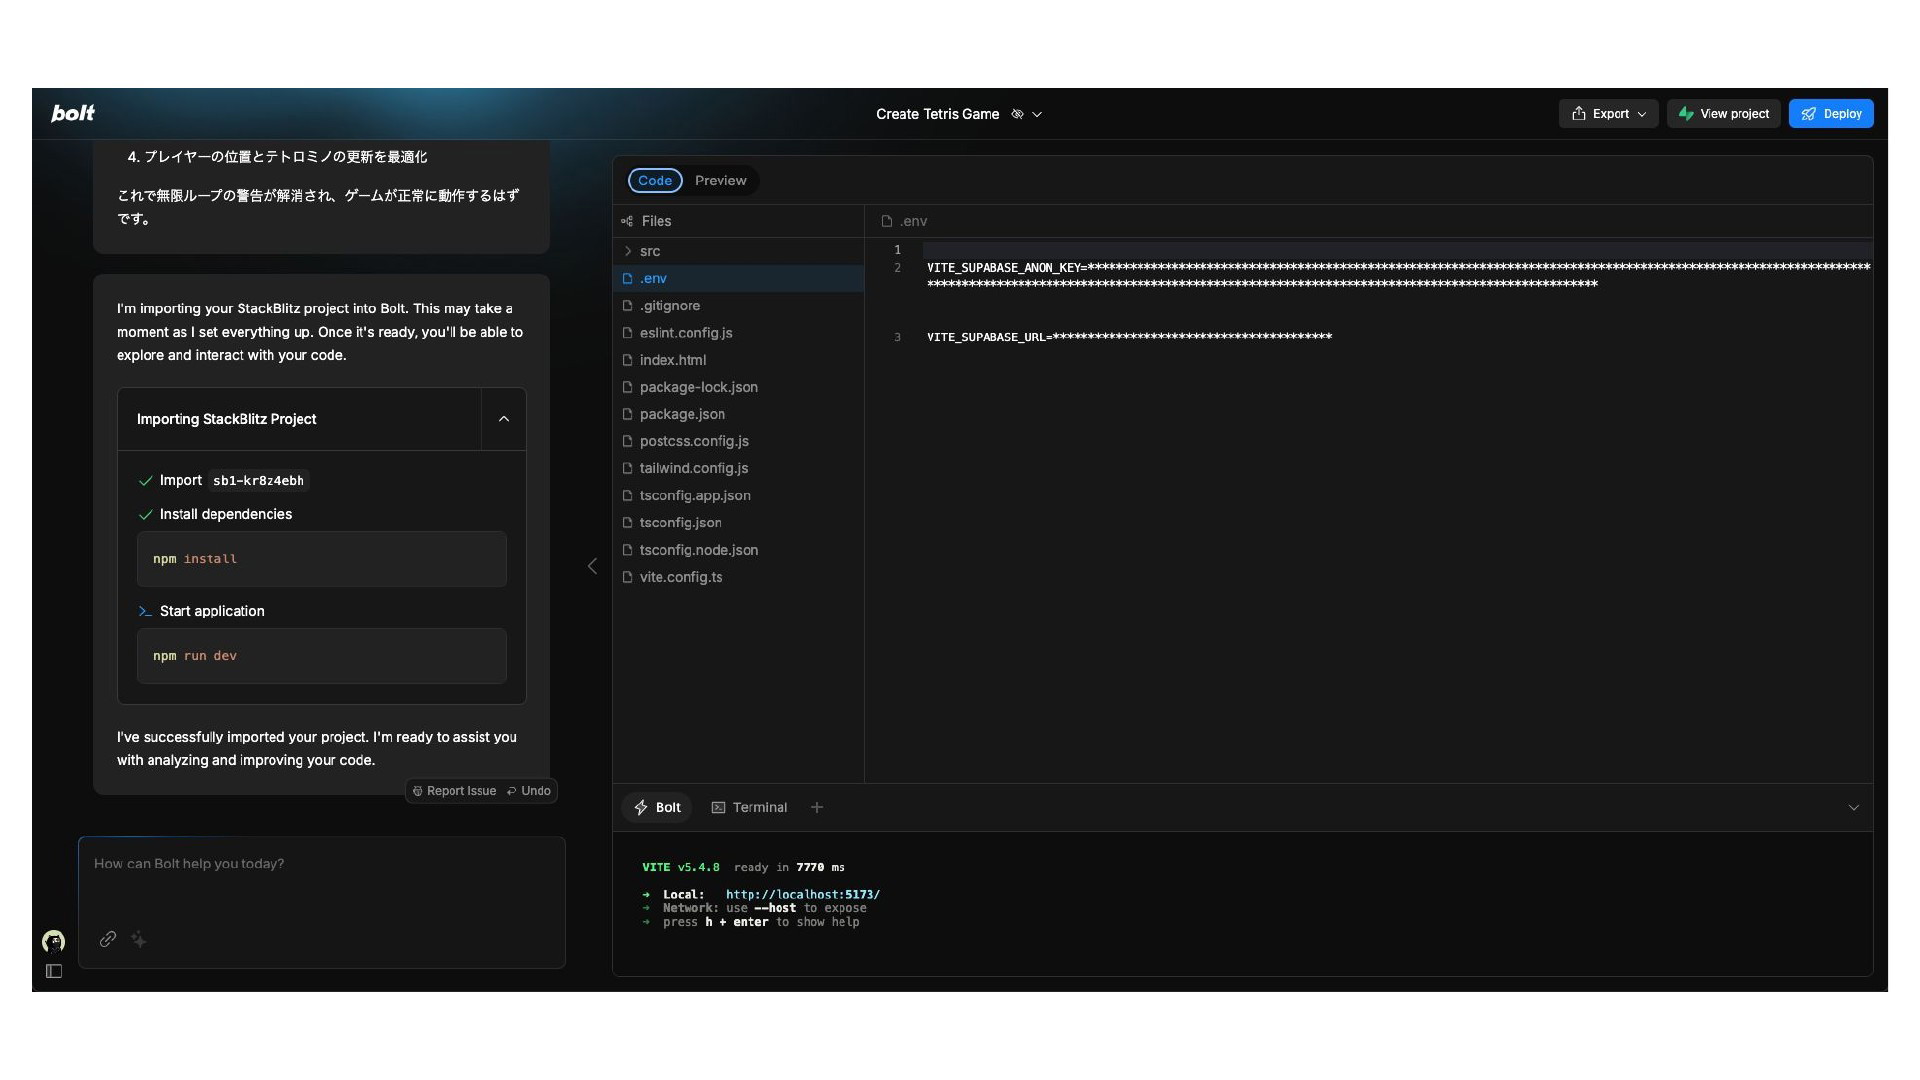Open the Export dropdown
Screen dimensions: 1920x1080
(x=1608, y=114)
